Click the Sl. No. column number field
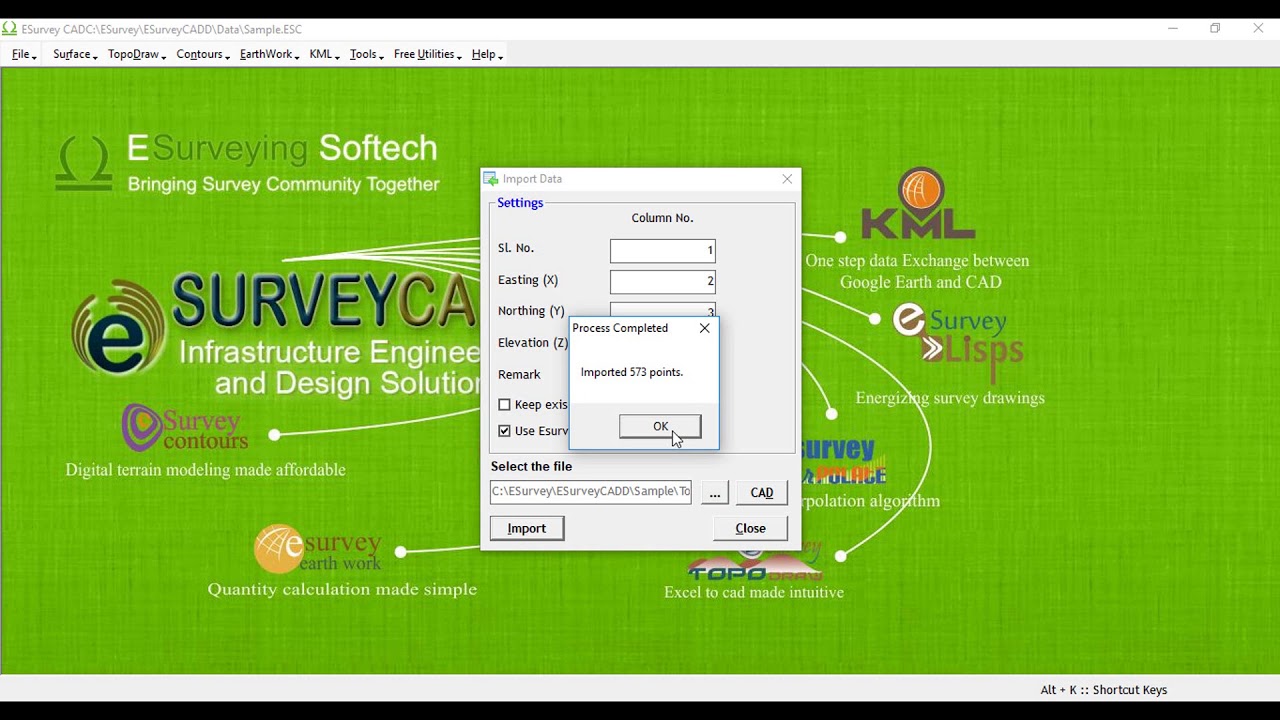Image resolution: width=1280 pixels, height=720 pixels. pyautogui.click(x=663, y=250)
